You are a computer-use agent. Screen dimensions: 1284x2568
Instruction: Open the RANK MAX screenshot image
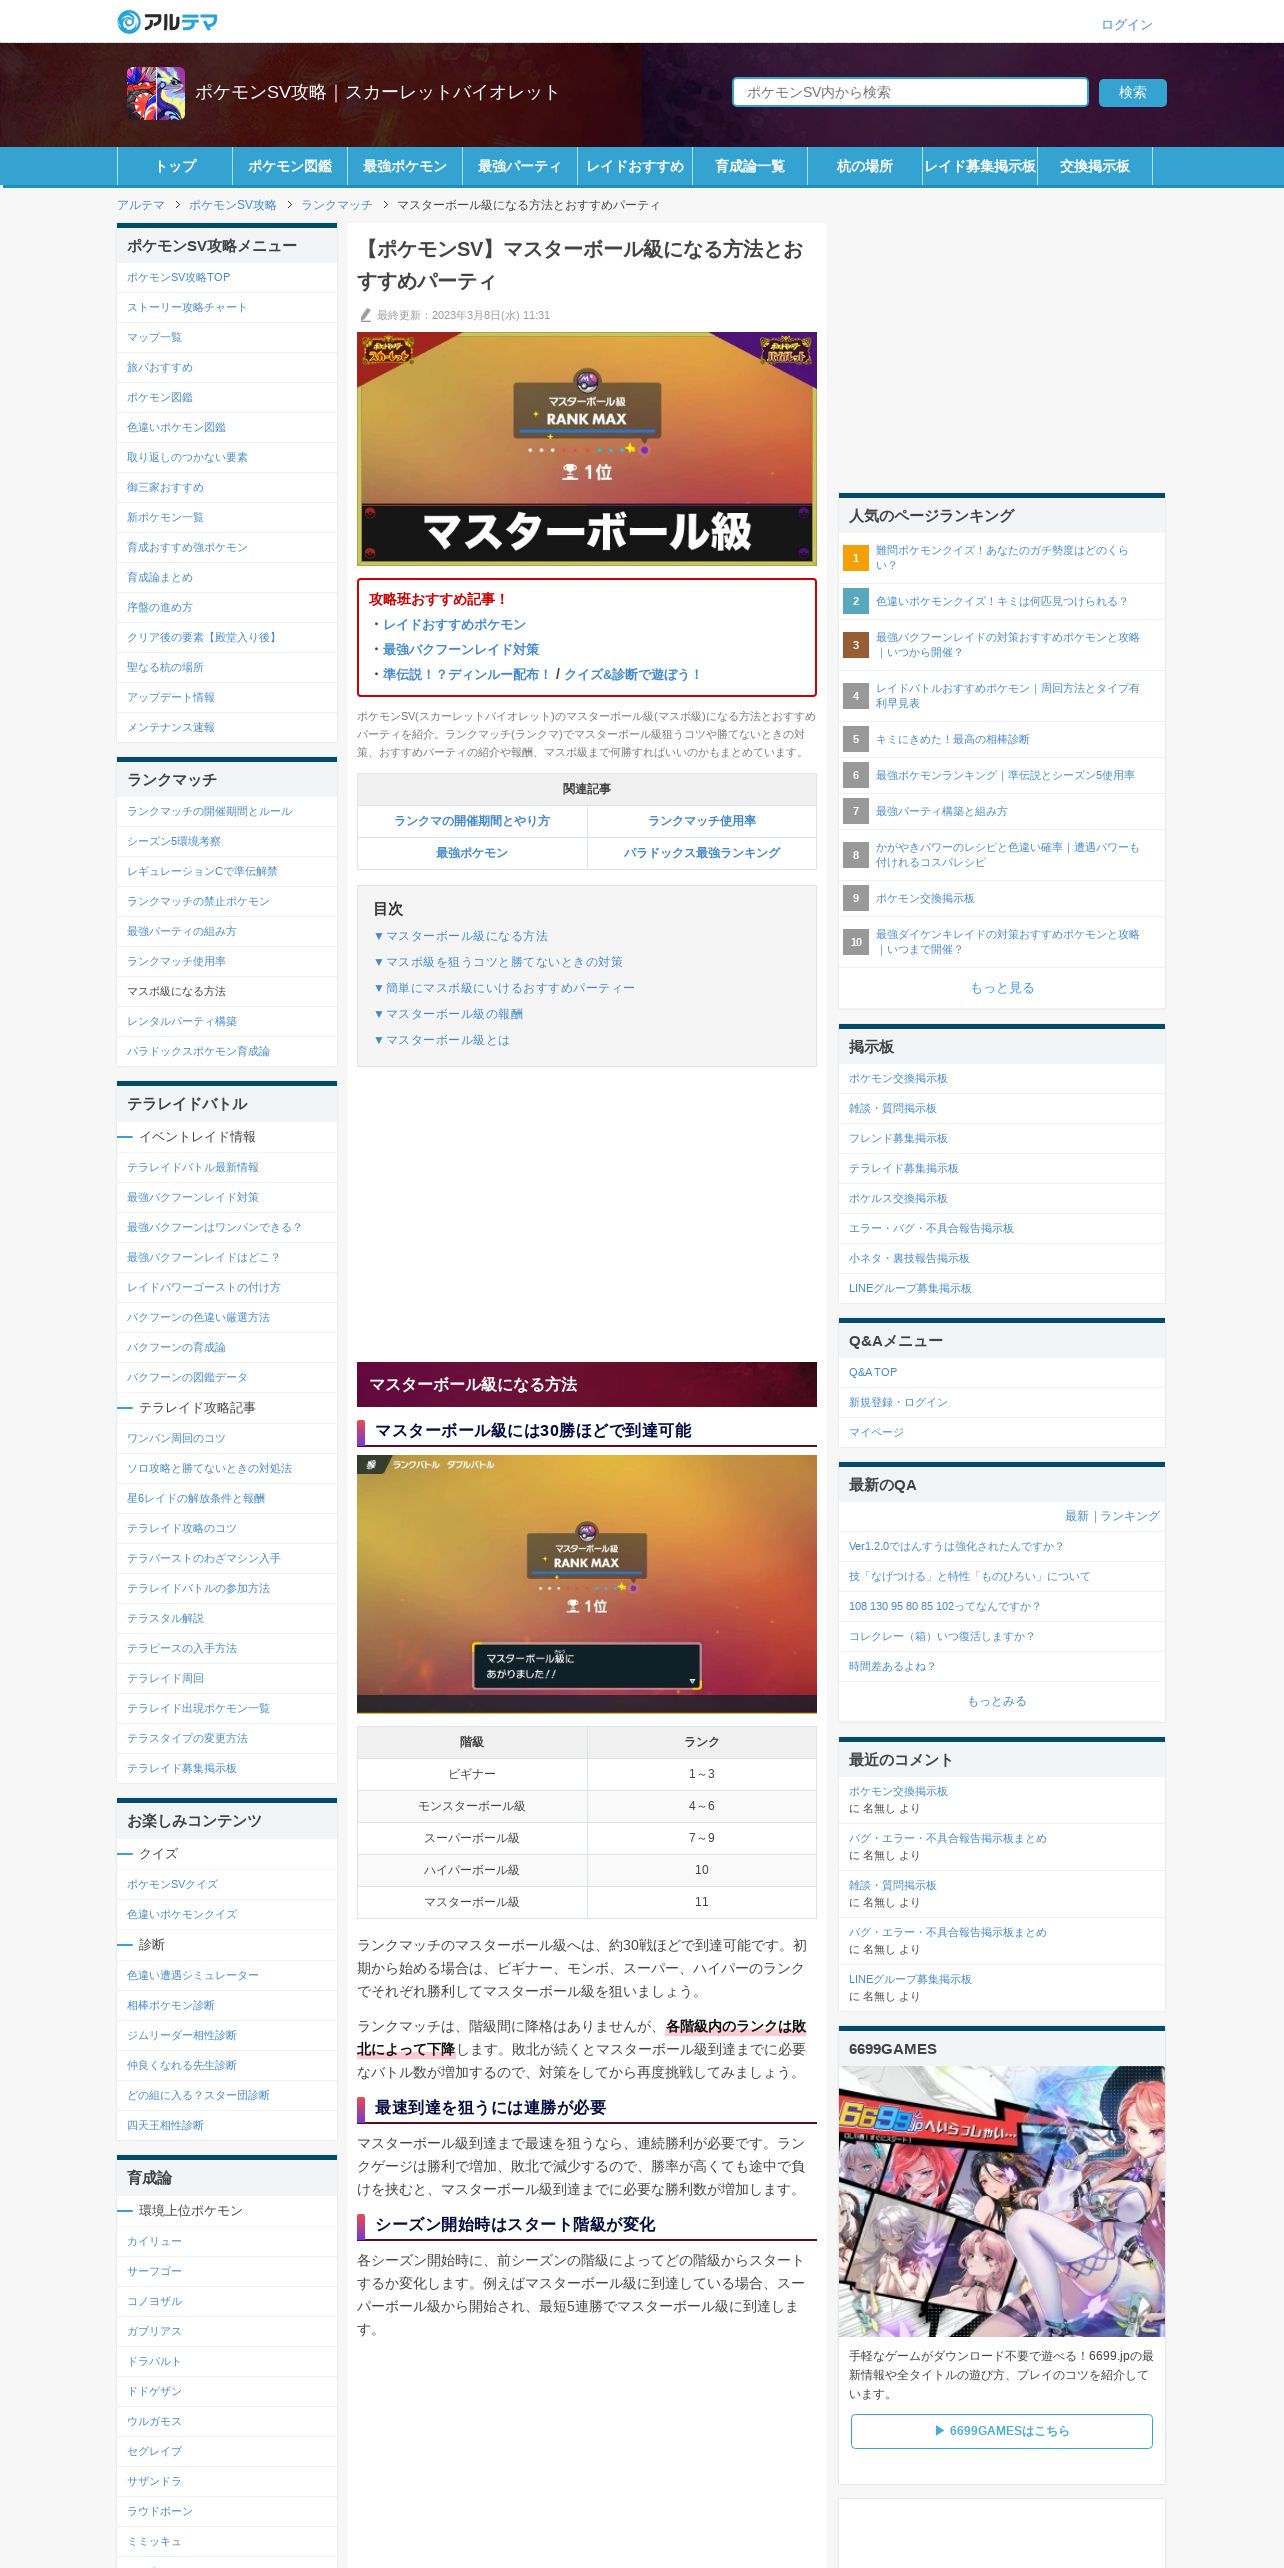(x=587, y=1584)
